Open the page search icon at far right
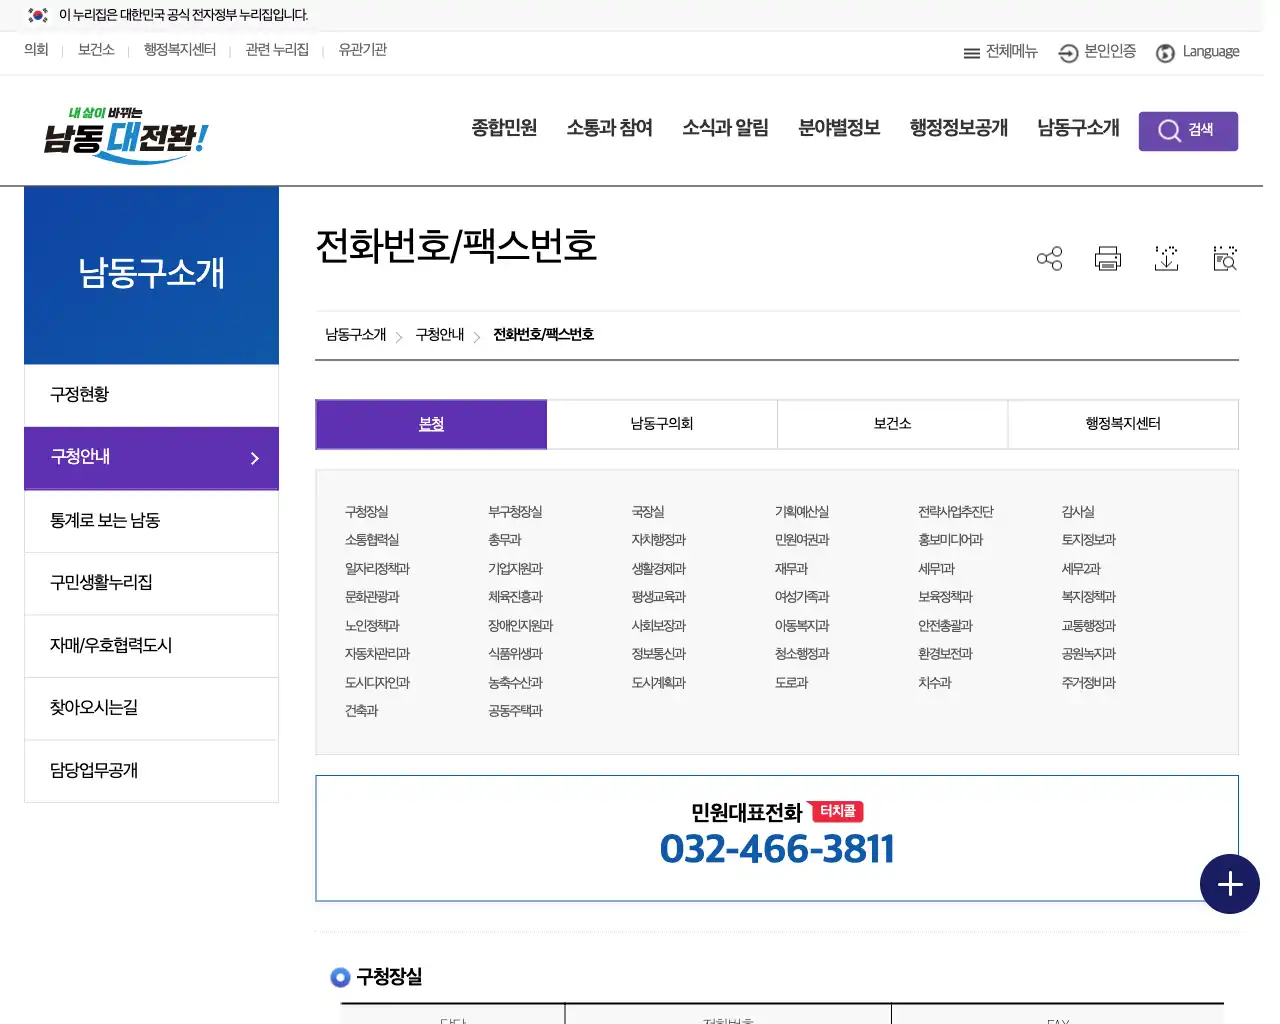1280x1024 pixels. click(1225, 259)
